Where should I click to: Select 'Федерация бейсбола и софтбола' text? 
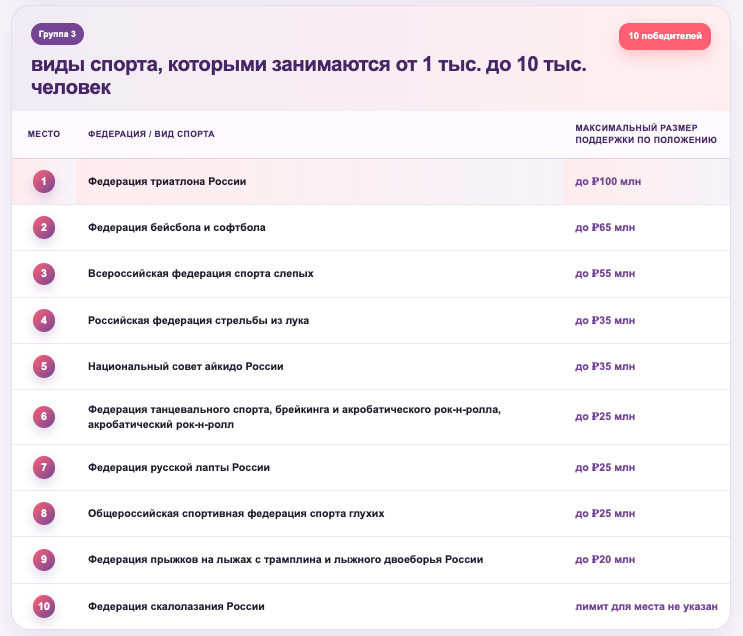[x=176, y=227]
